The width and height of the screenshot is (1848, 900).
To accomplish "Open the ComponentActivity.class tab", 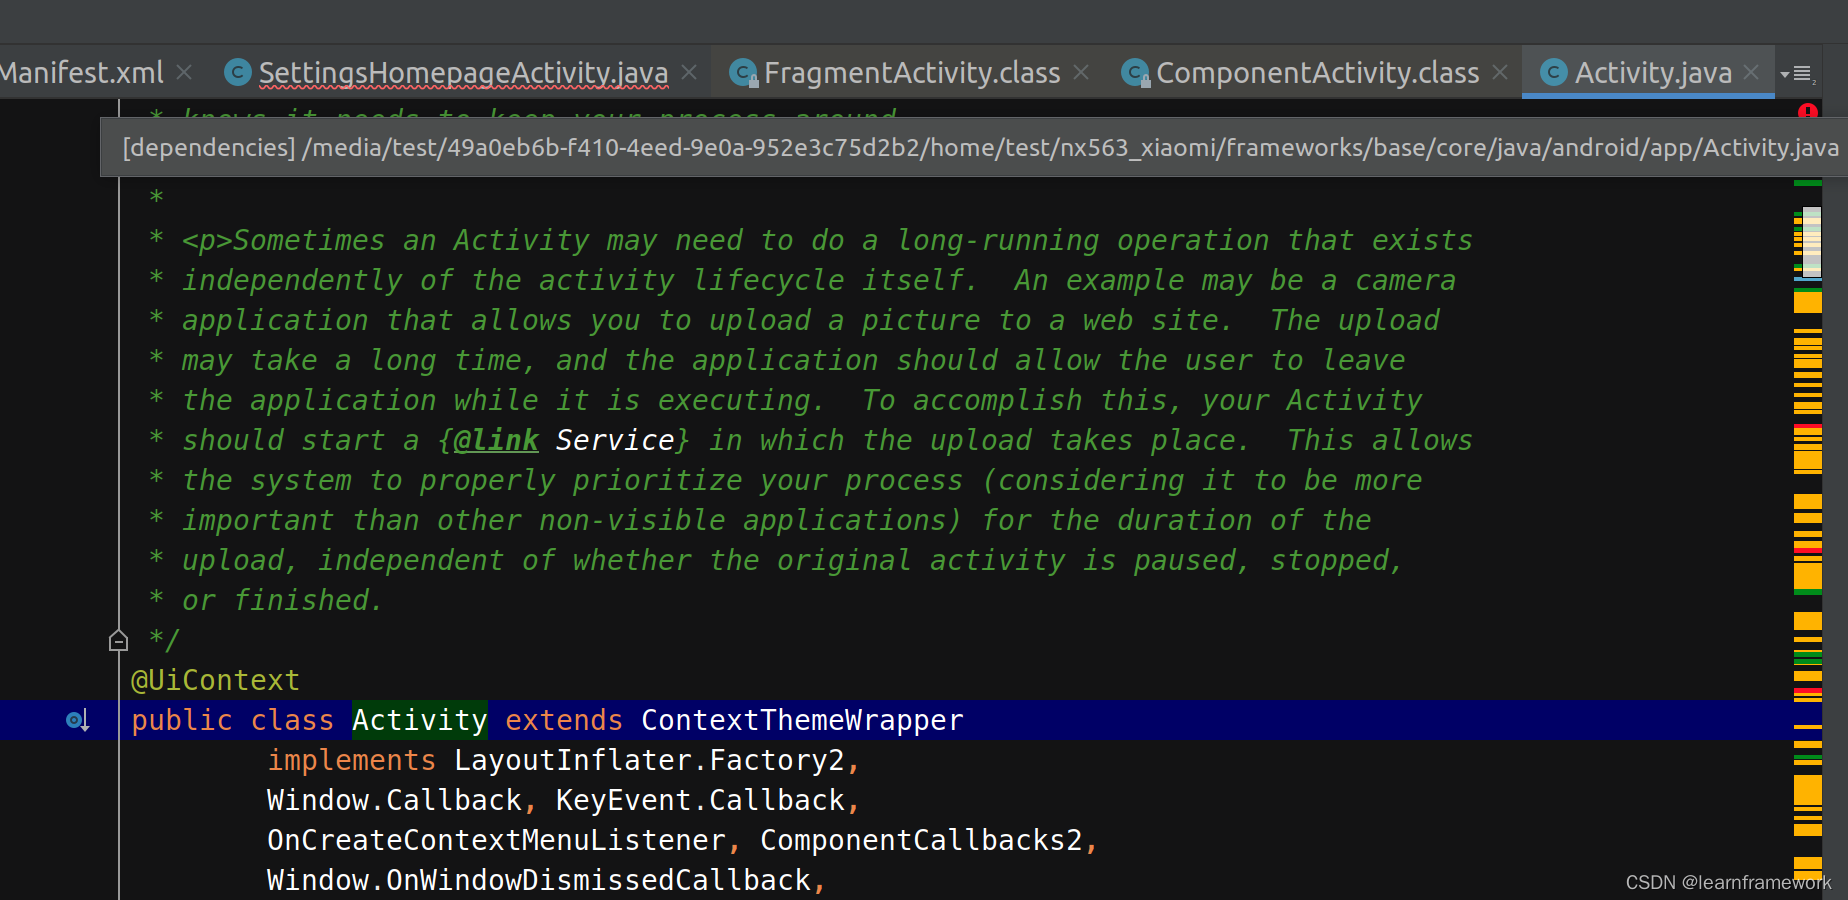I will point(1317,73).
